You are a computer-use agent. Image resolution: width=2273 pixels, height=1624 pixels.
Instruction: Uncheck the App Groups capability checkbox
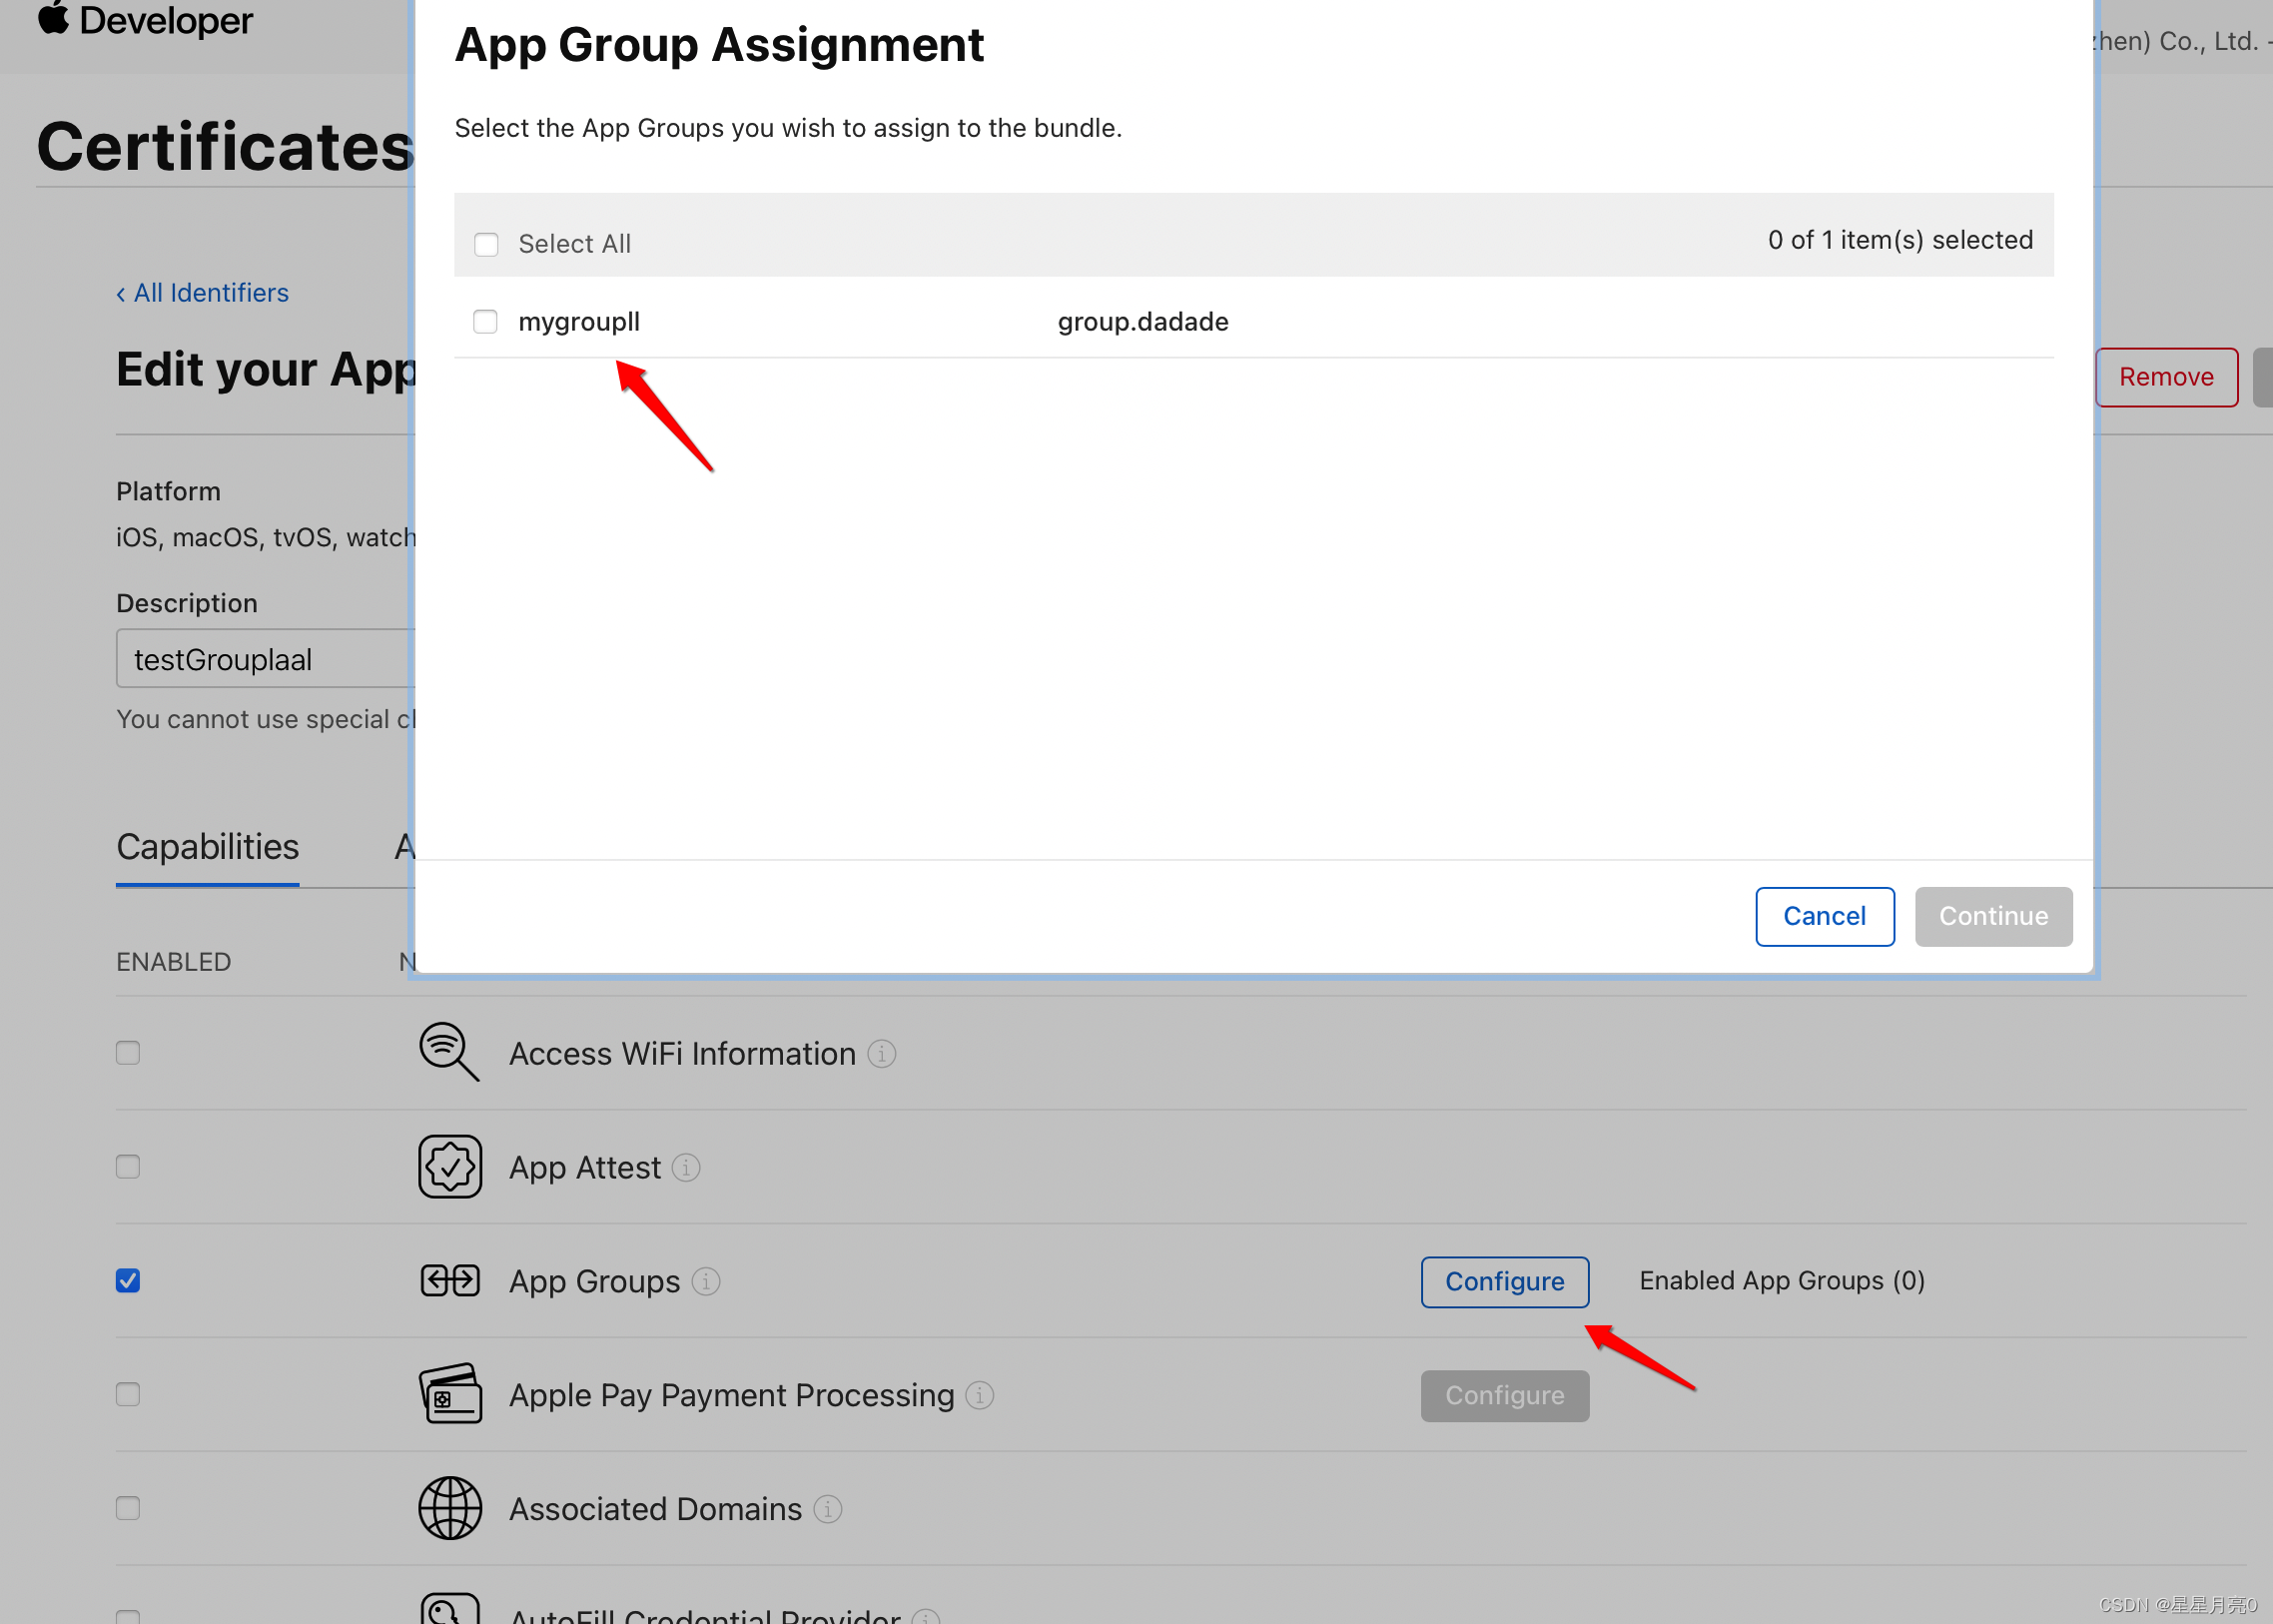(128, 1280)
